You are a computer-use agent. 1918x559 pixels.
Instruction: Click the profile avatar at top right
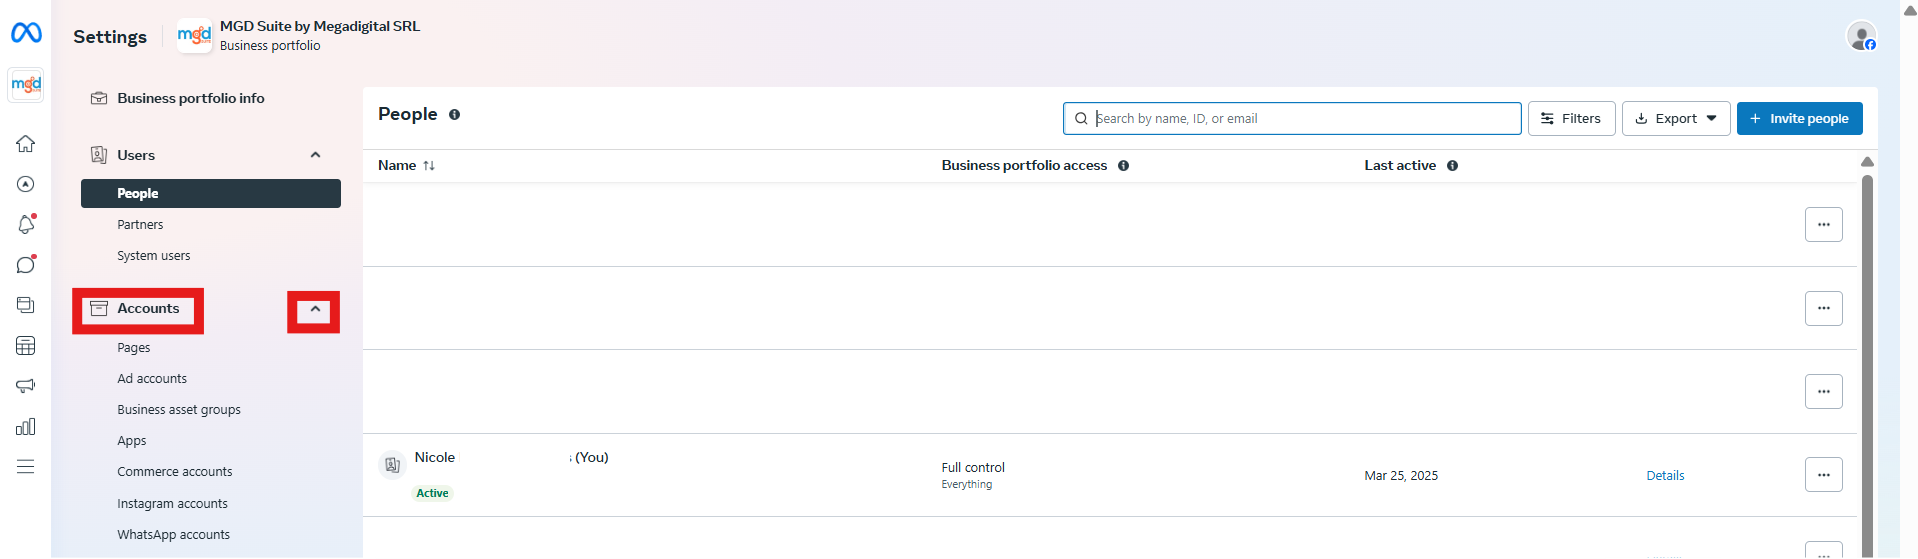[x=1860, y=37]
